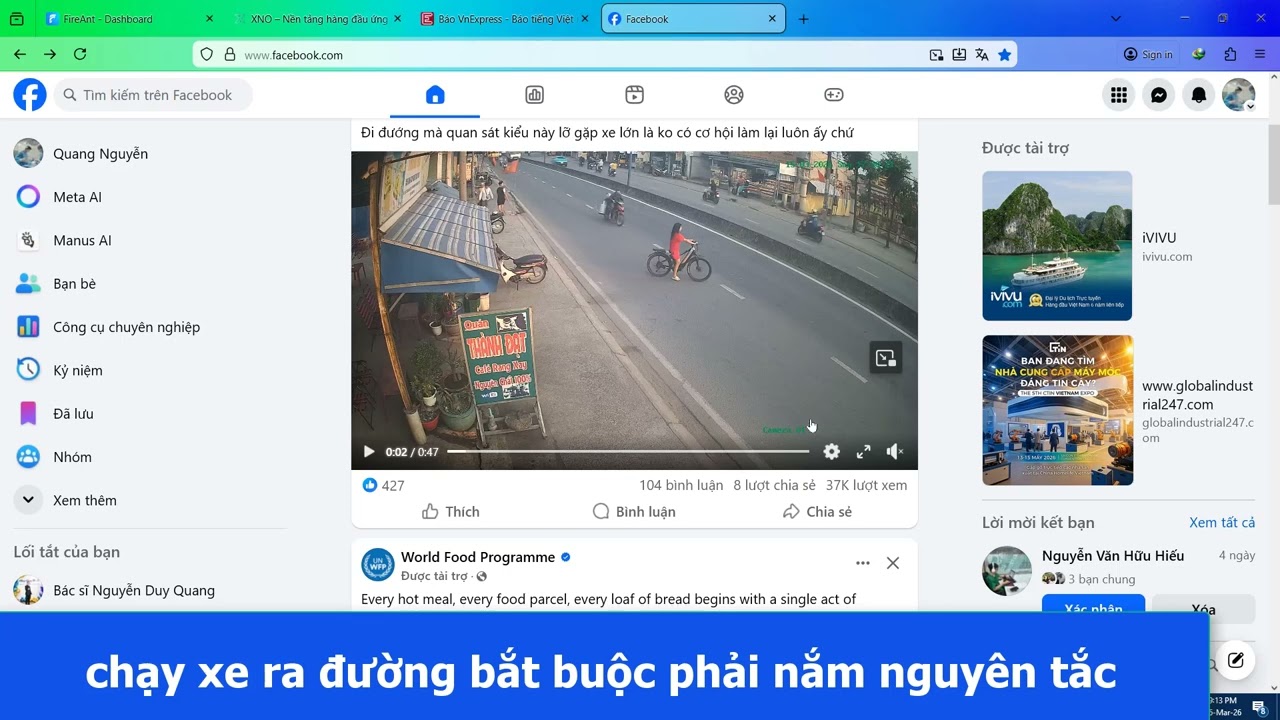
Task: Open a new browser tab
Action: 803,19
